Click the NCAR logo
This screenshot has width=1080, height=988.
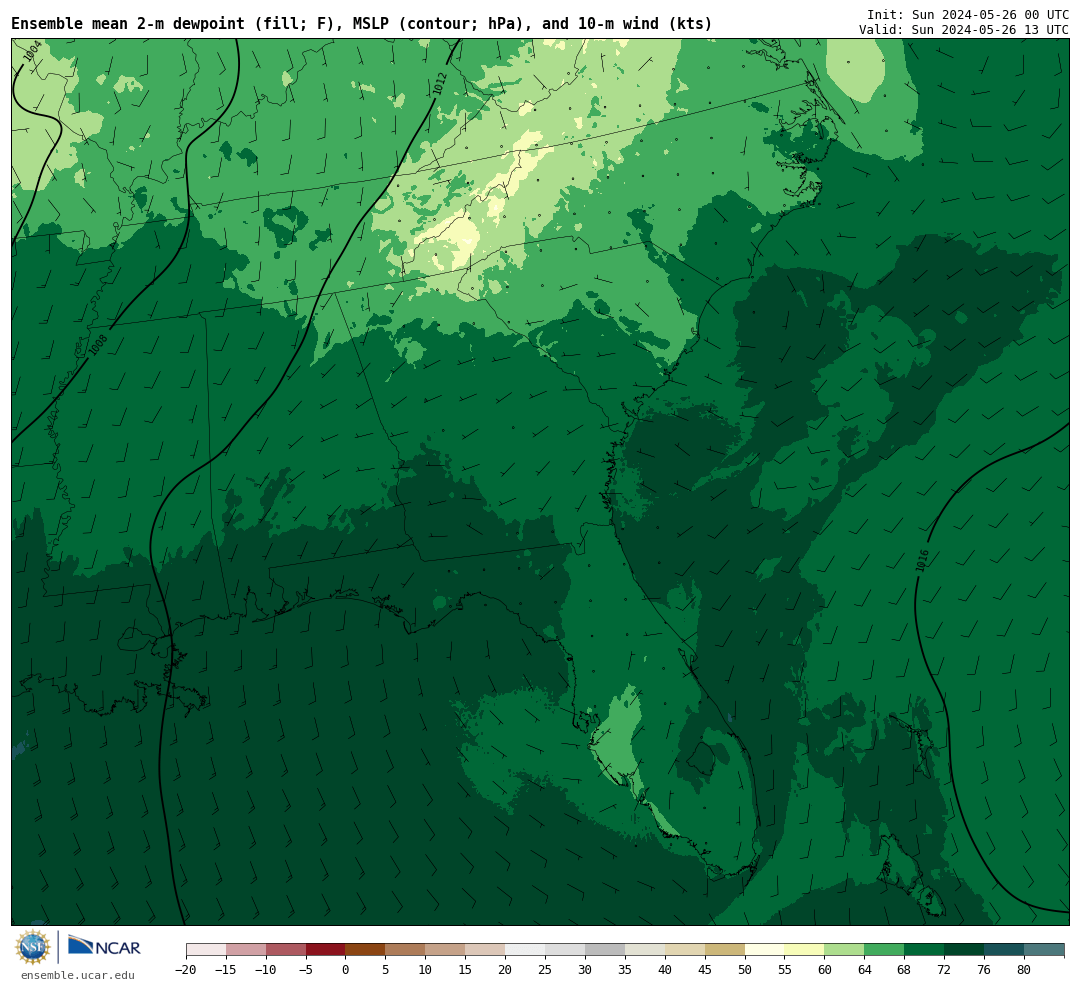pyautogui.click(x=104, y=947)
